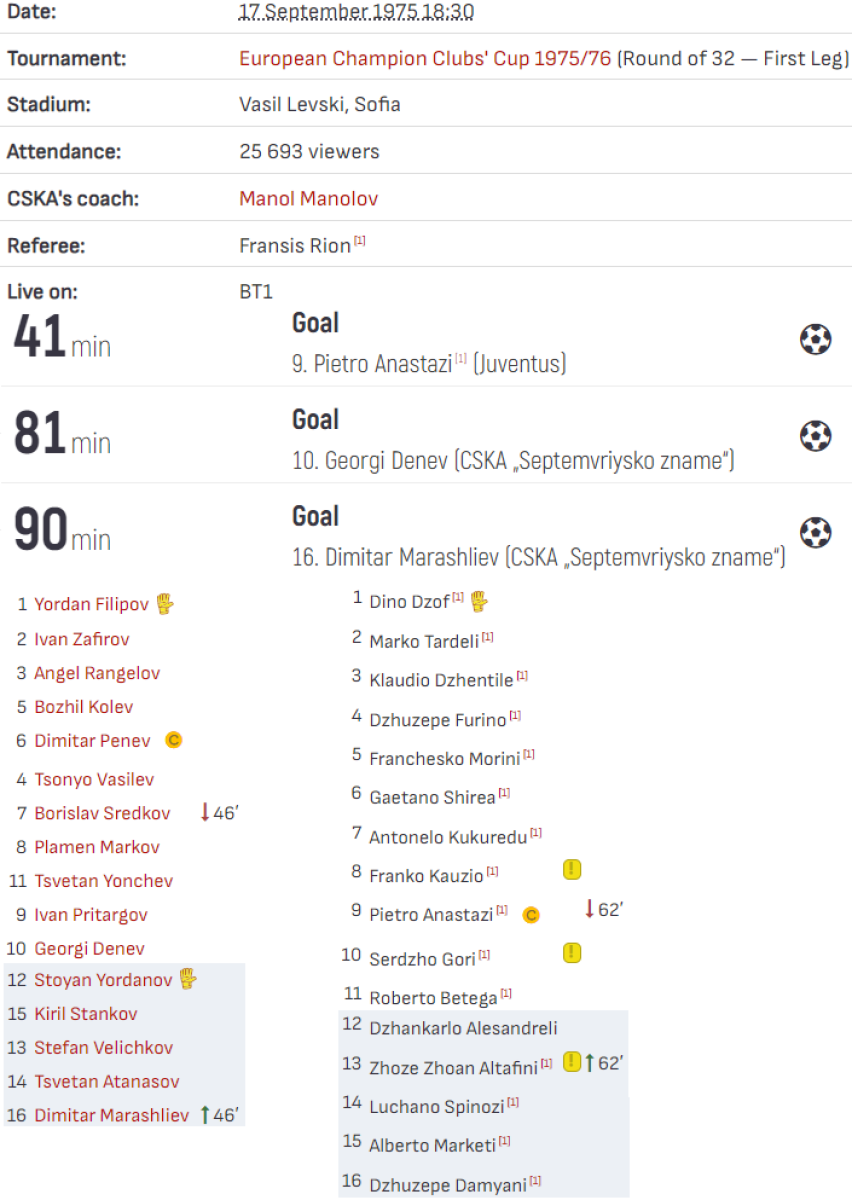Viewport: 852px width, 1200px height.
Task: Click the footnote marker beside Roberto Betega
Action: (x=507, y=994)
